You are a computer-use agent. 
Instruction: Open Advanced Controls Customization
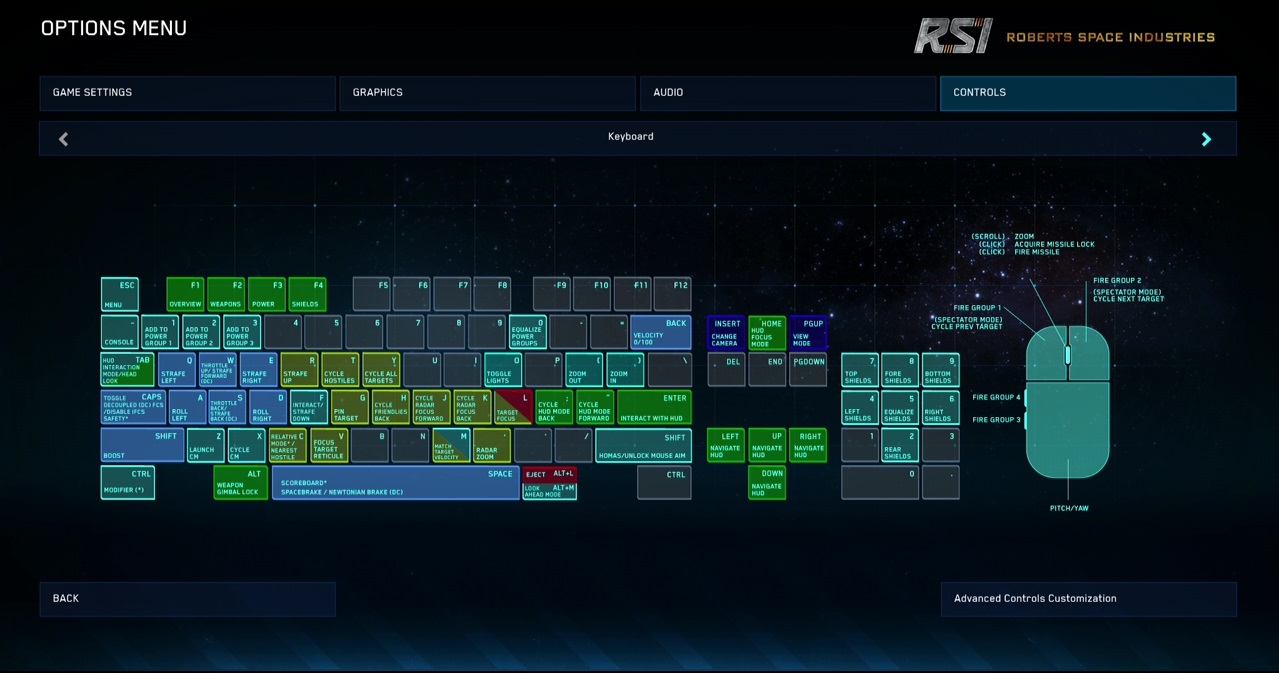tap(1088, 599)
